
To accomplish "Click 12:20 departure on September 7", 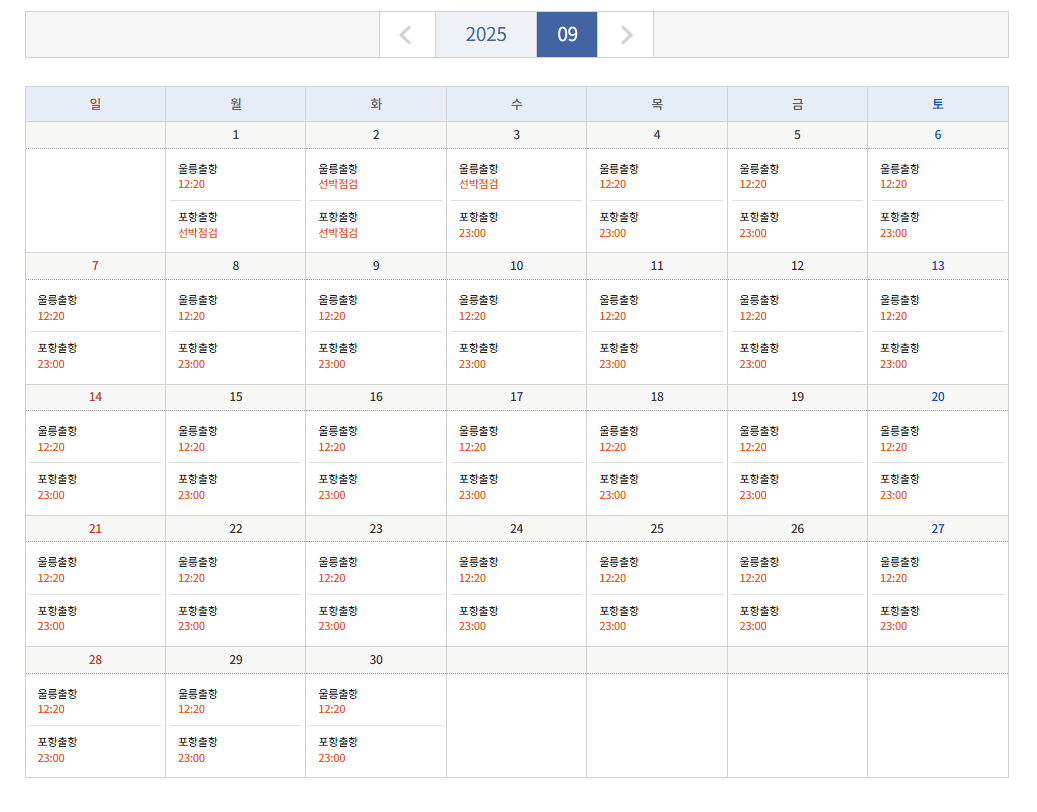I will pos(51,316).
